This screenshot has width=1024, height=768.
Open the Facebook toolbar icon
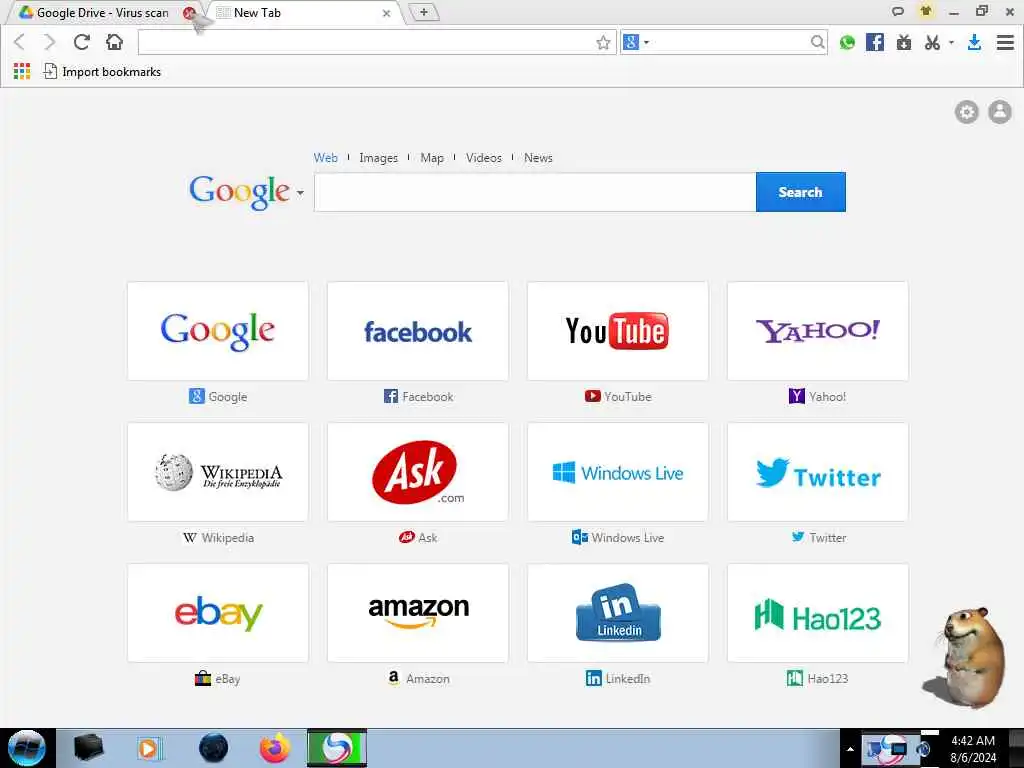click(x=875, y=42)
